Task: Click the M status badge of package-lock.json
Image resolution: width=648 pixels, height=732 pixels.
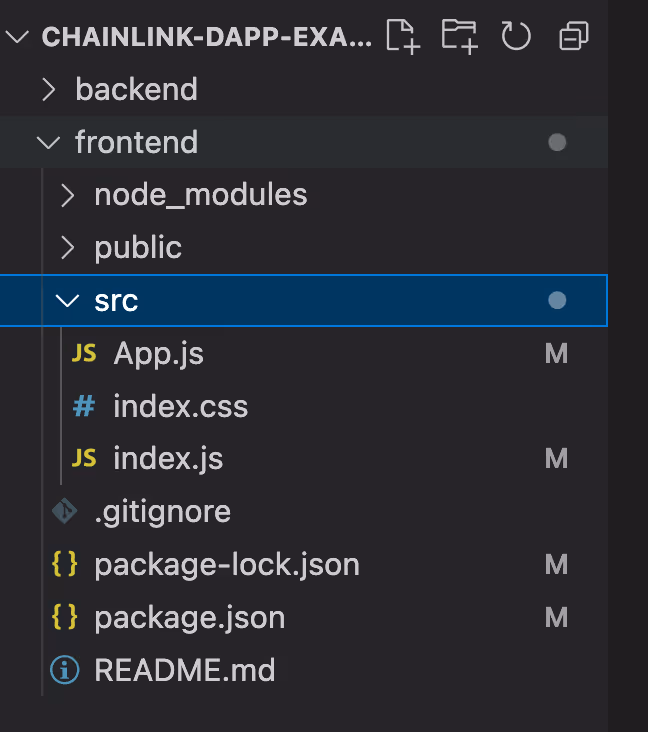Action: (x=556, y=564)
